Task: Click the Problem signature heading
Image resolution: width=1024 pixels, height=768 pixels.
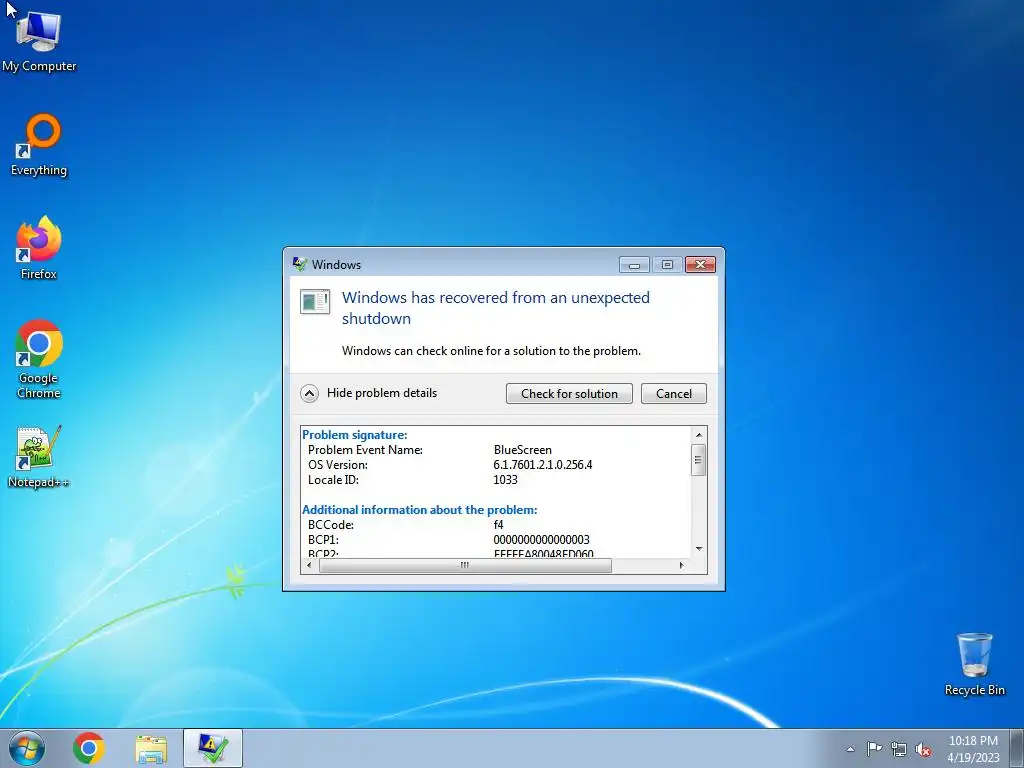Action: [355, 434]
